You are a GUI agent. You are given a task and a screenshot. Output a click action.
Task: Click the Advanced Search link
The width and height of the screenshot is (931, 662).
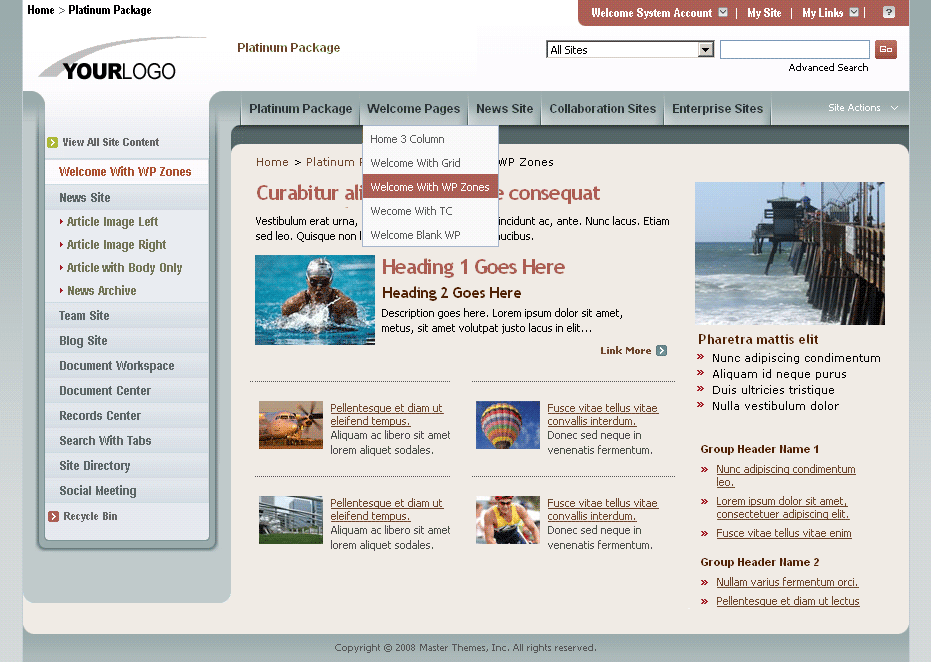point(828,67)
